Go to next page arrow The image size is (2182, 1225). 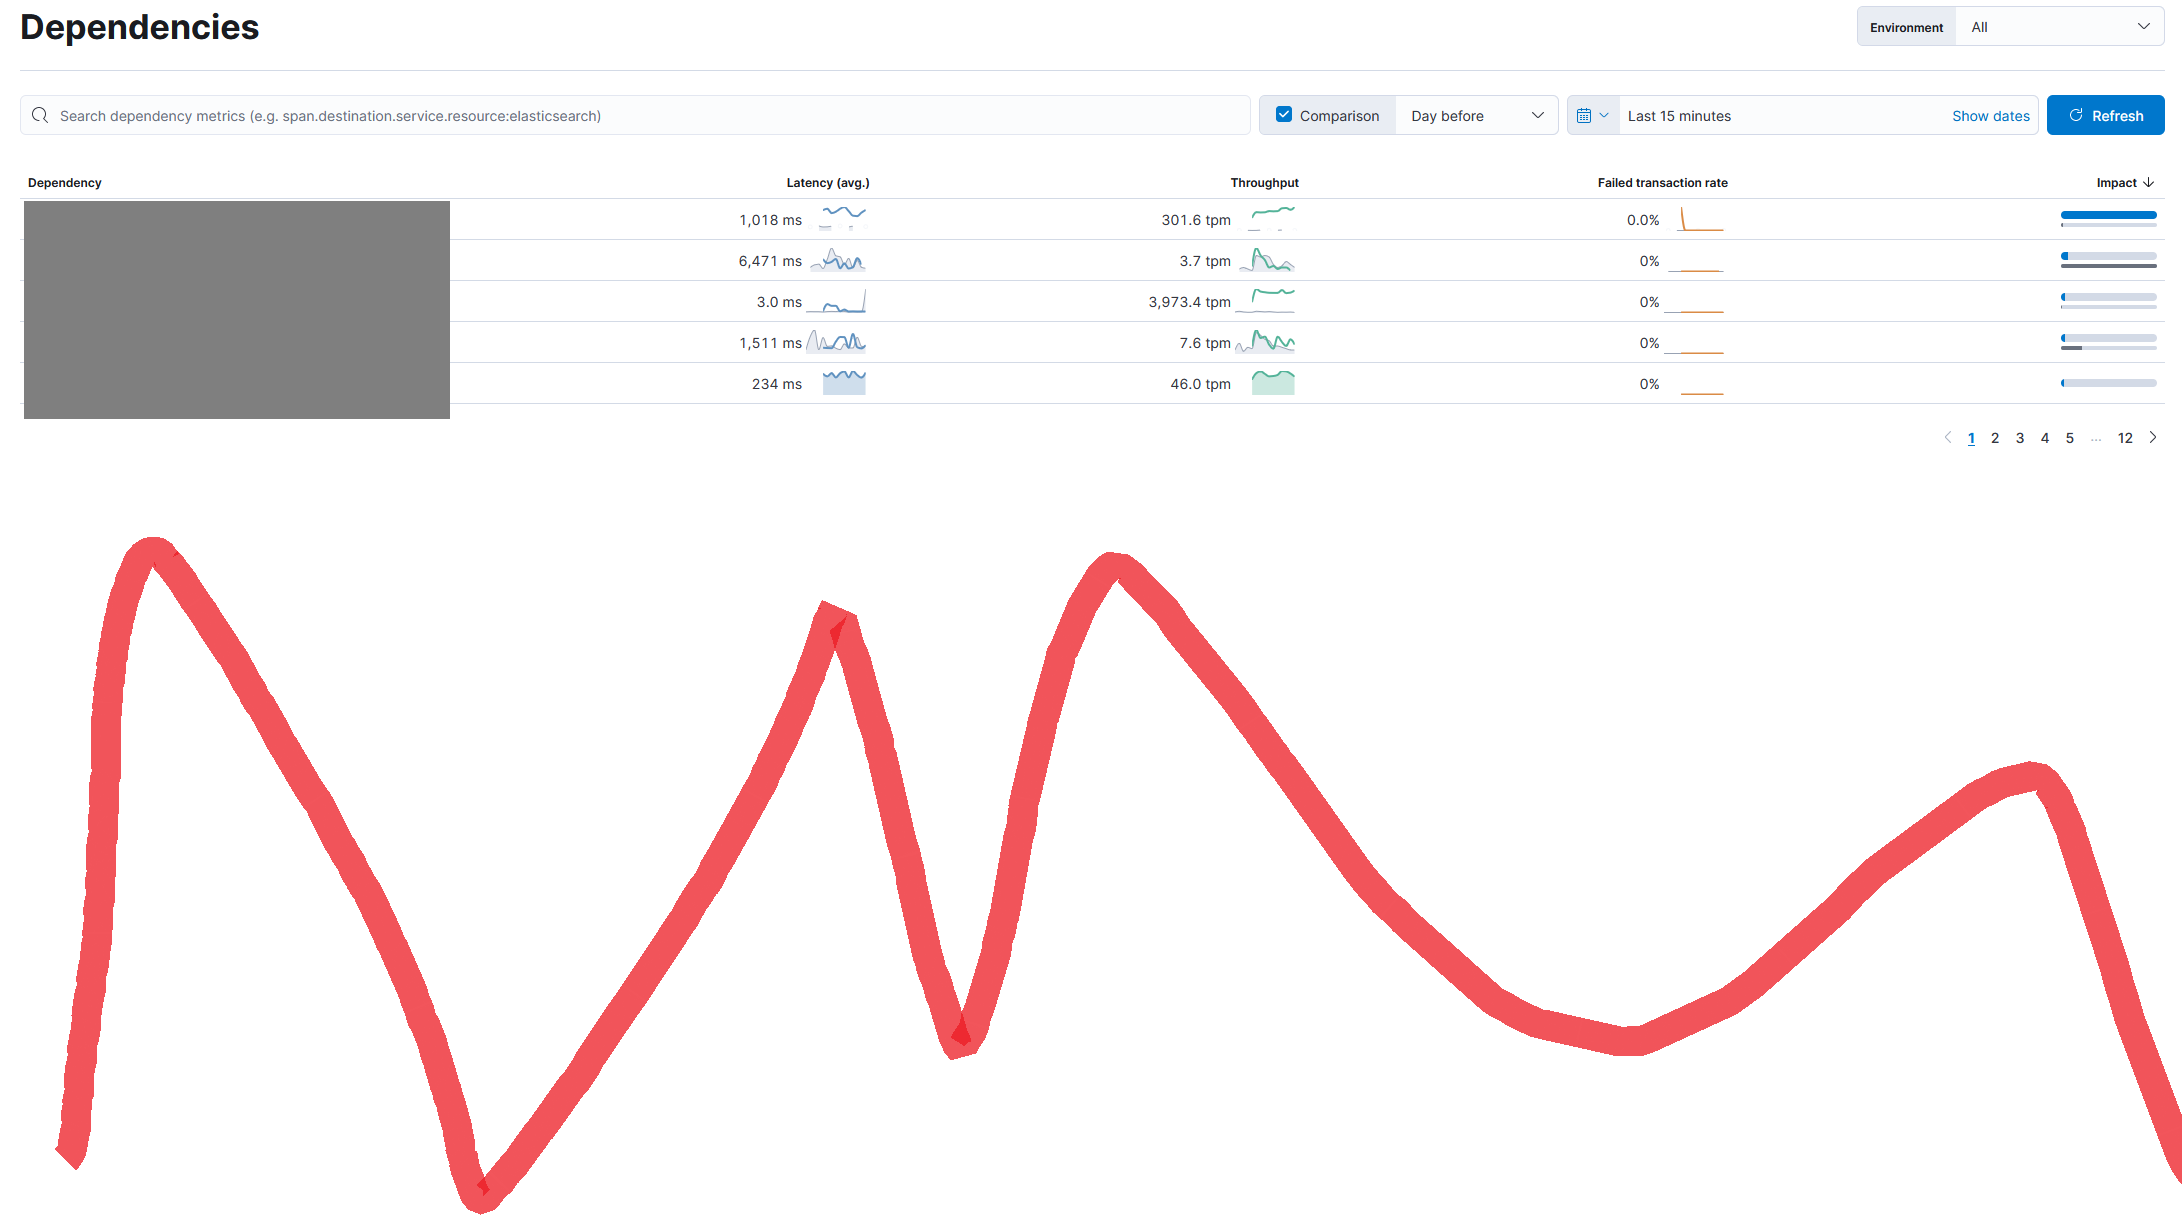tap(2153, 437)
